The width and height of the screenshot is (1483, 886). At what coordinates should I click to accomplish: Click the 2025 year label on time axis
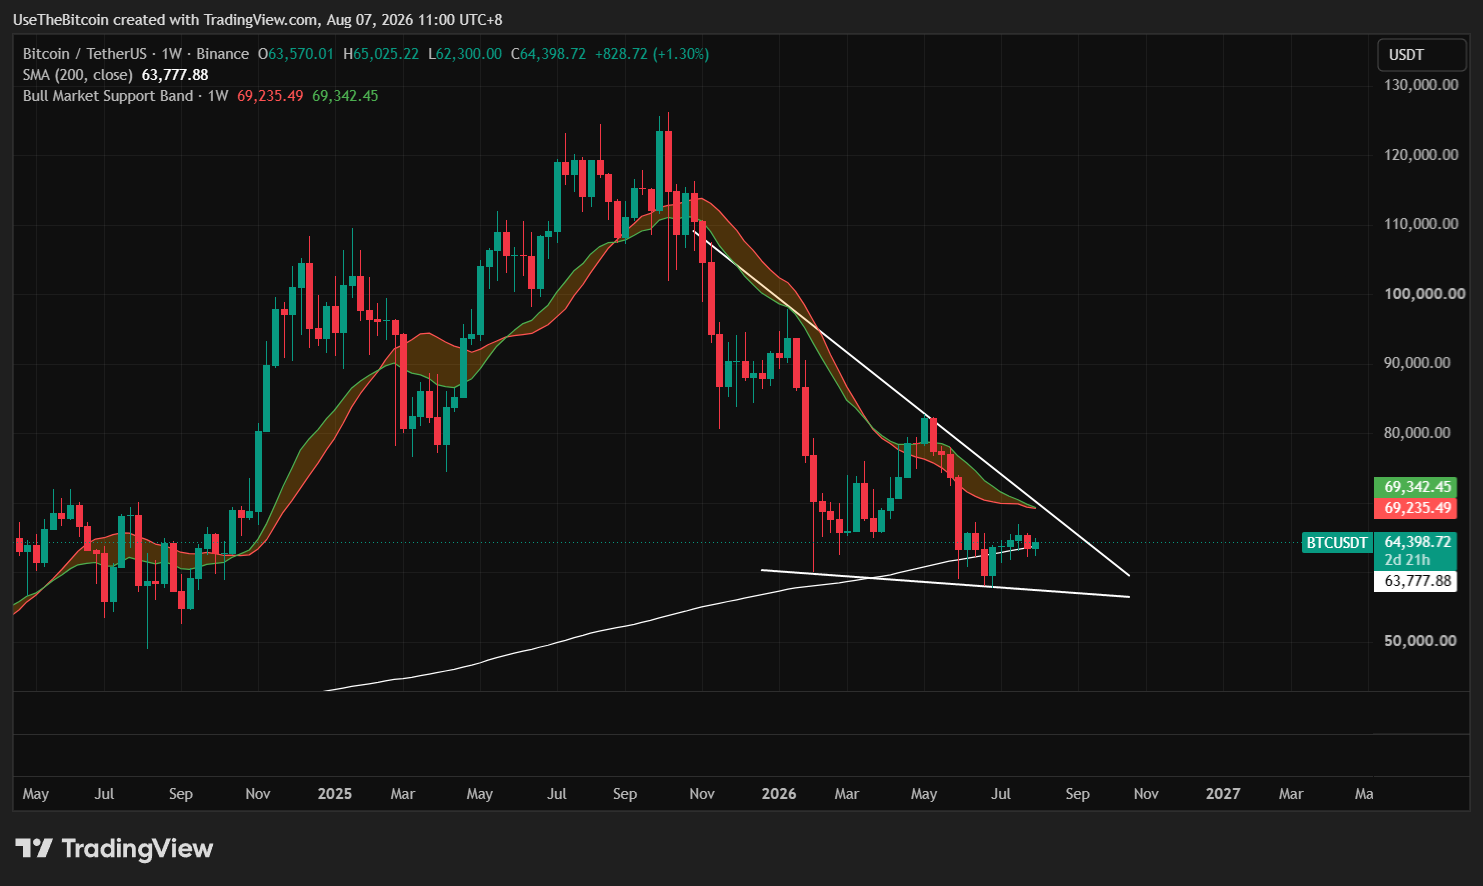tap(335, 794)
